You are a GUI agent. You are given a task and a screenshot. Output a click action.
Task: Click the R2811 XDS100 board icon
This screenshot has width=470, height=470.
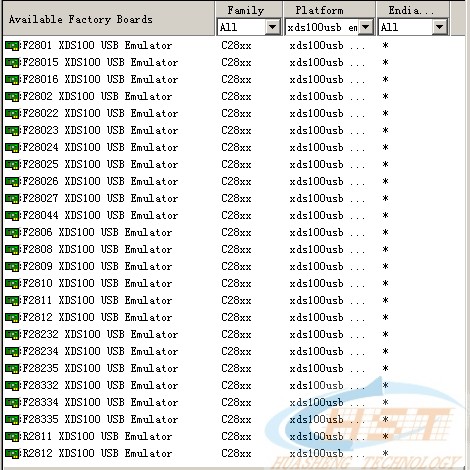point(13,436)
